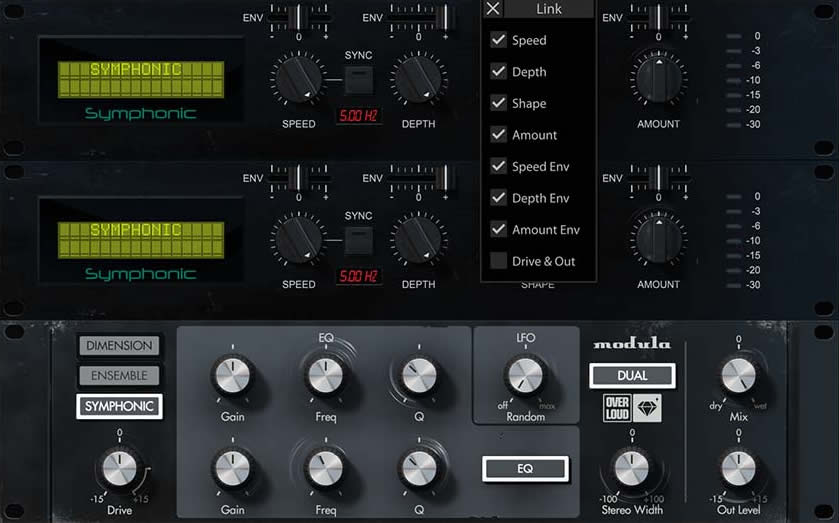Click the Overloud logo icon

(617, 408)
